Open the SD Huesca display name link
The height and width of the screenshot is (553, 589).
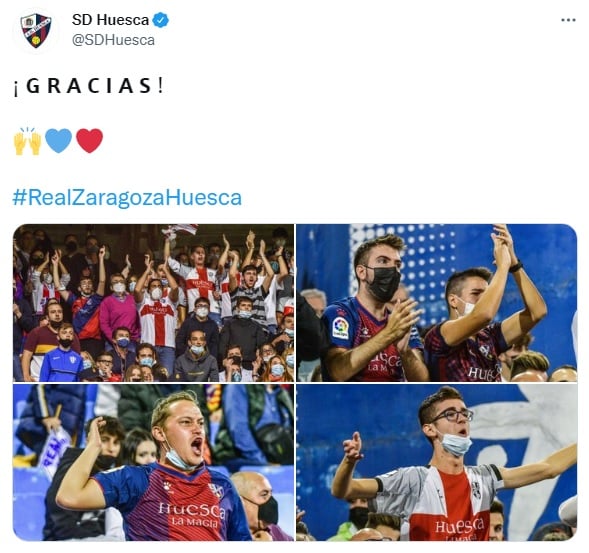point(110,20)
